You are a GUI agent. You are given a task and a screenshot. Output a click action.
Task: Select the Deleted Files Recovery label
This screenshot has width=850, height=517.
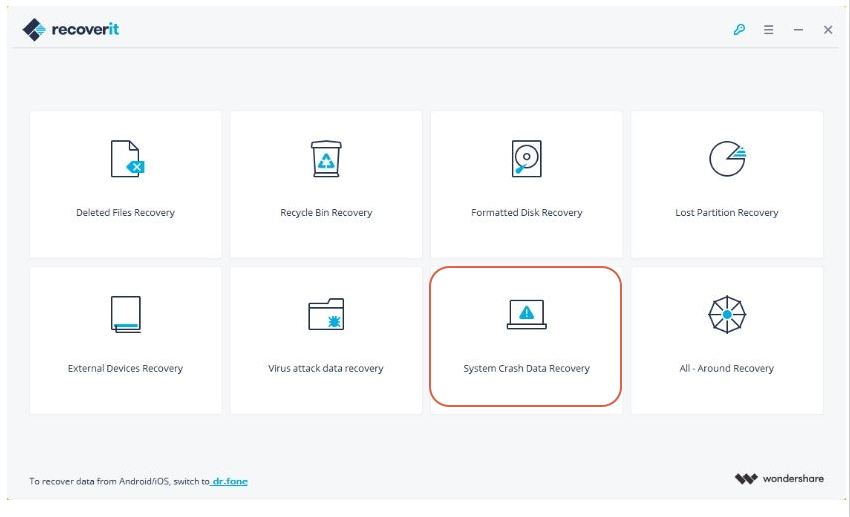125,212
